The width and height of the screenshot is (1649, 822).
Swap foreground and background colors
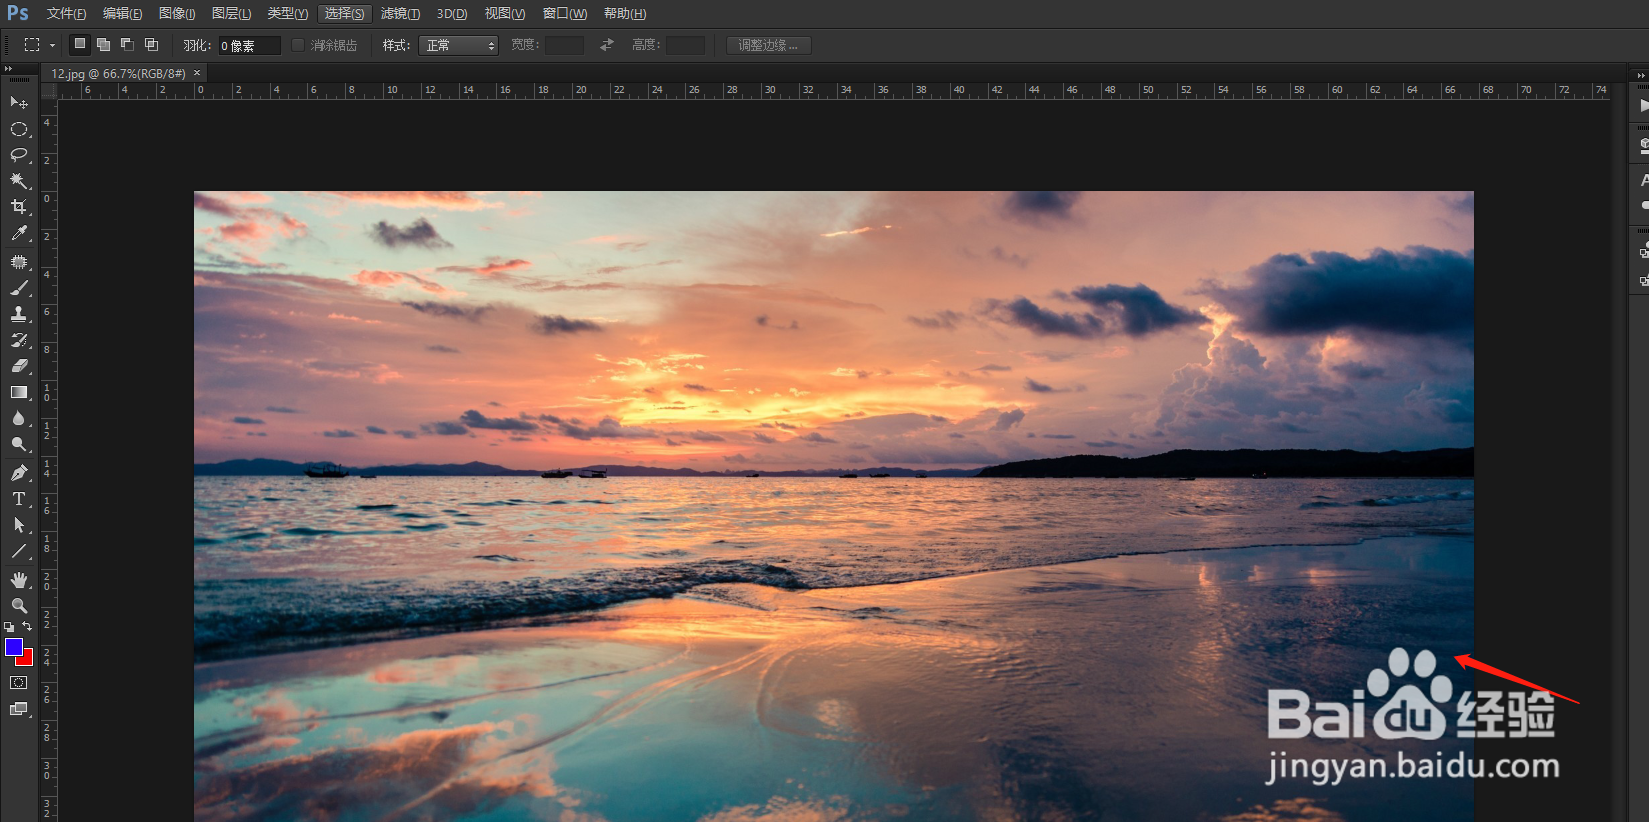tap(28, 627)
